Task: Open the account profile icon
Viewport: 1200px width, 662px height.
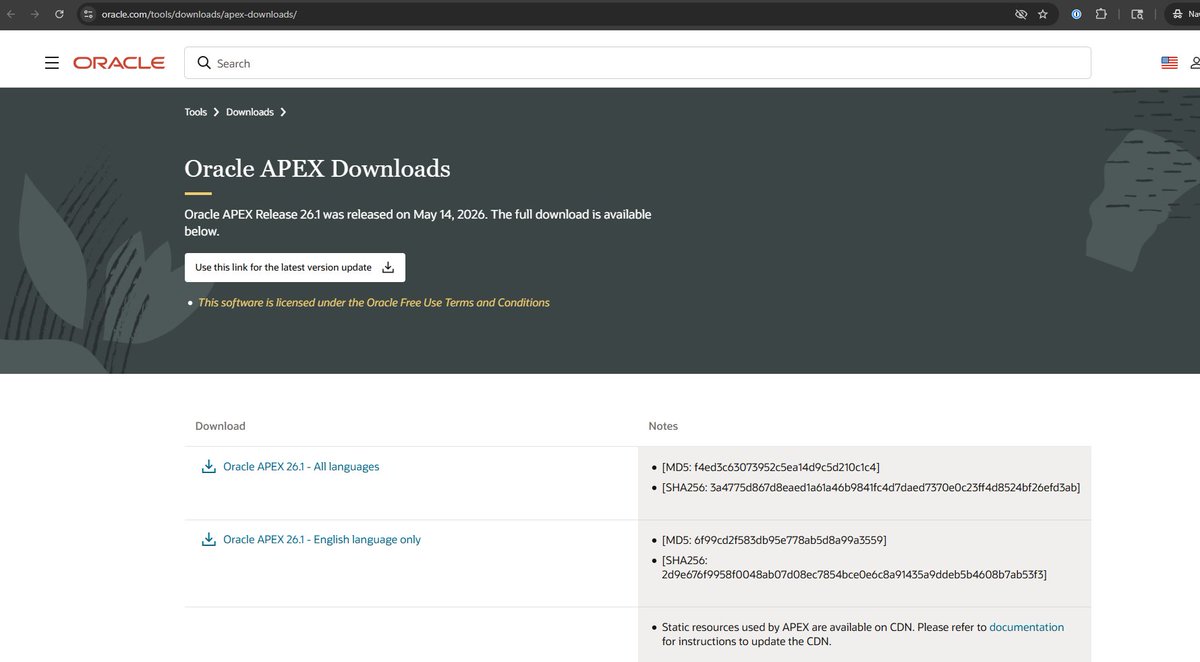Action: 1196,63
